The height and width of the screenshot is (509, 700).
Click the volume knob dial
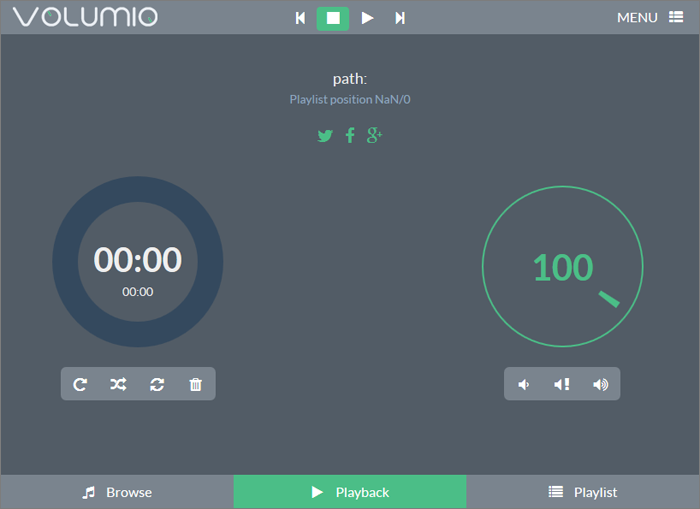click(562, 267)
